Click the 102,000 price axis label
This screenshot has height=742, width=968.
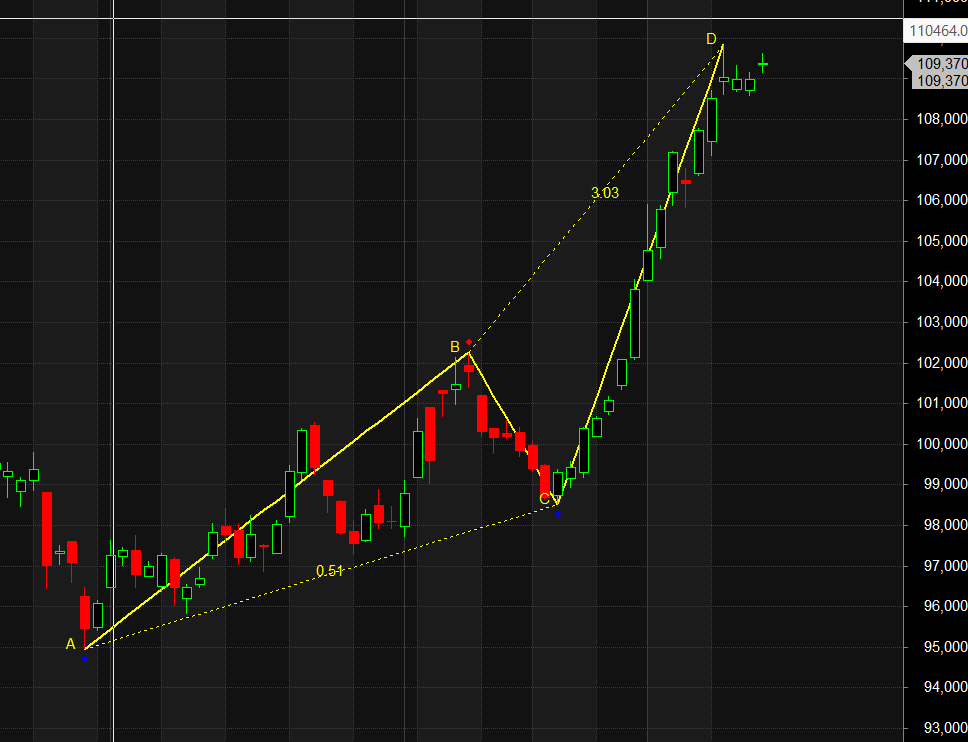pos(942,363)
